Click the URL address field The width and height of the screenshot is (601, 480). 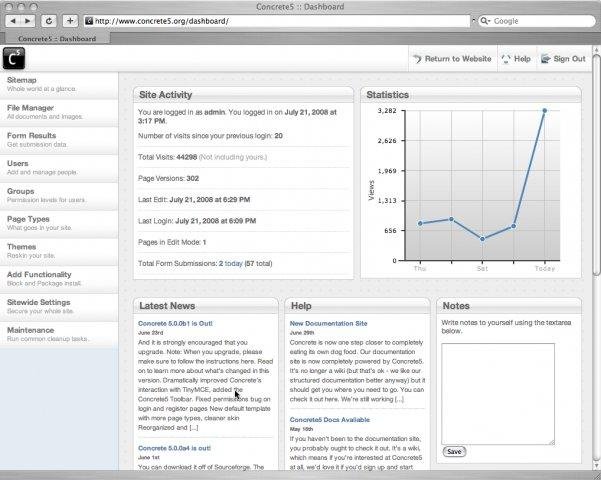tap(276, 21)
